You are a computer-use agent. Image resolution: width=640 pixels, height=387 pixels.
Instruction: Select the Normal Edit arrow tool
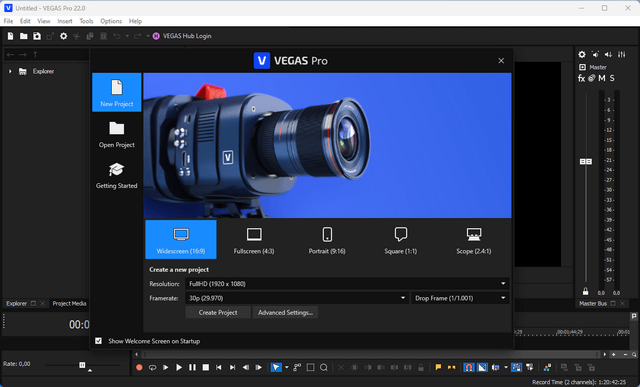(x=276, y=367)
